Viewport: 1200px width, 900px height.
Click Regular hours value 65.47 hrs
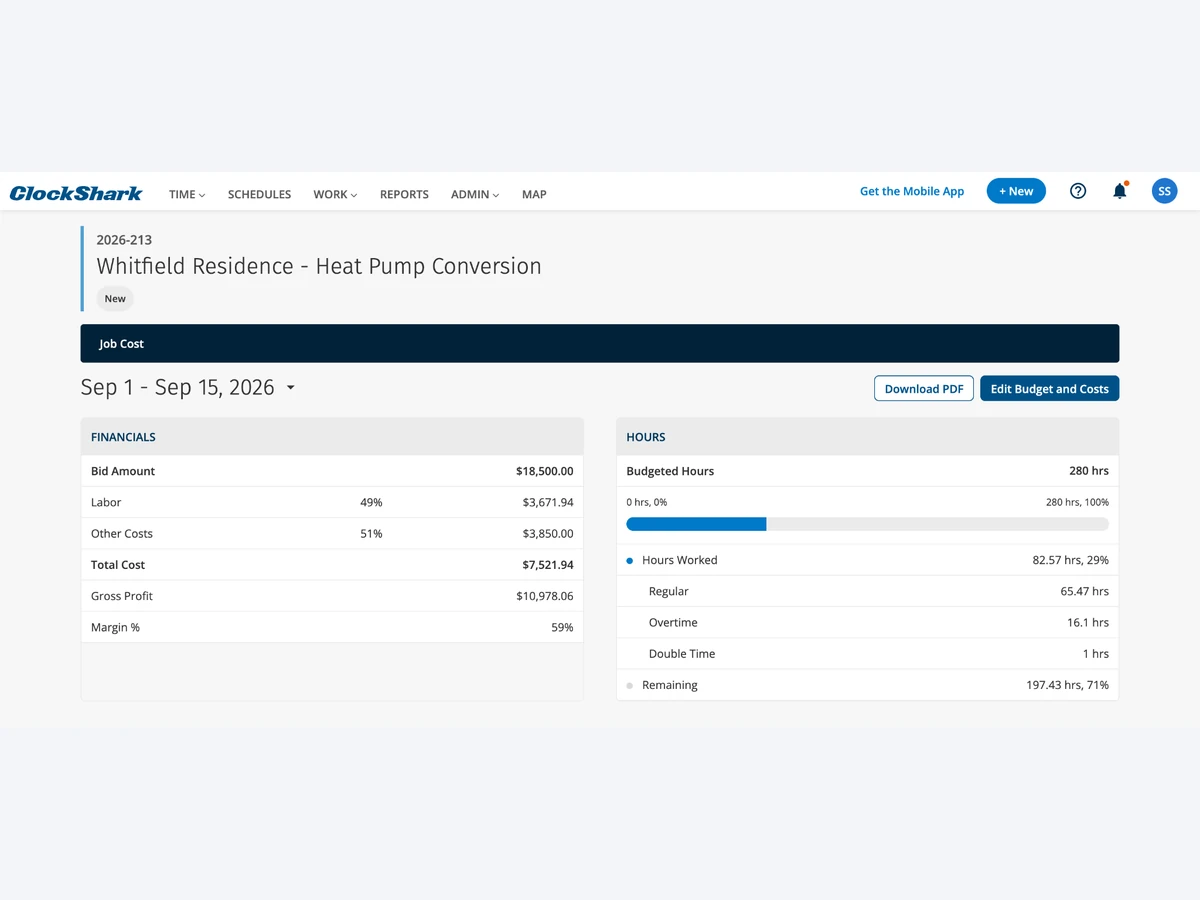[x=1085, y=591]
